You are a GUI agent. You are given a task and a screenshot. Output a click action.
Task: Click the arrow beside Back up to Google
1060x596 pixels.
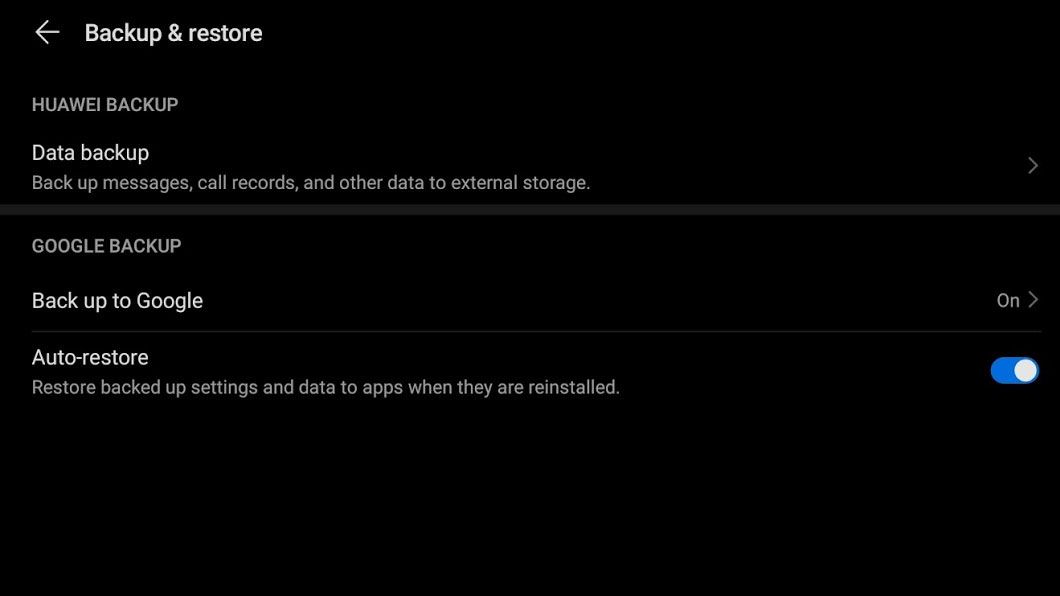1031,299
